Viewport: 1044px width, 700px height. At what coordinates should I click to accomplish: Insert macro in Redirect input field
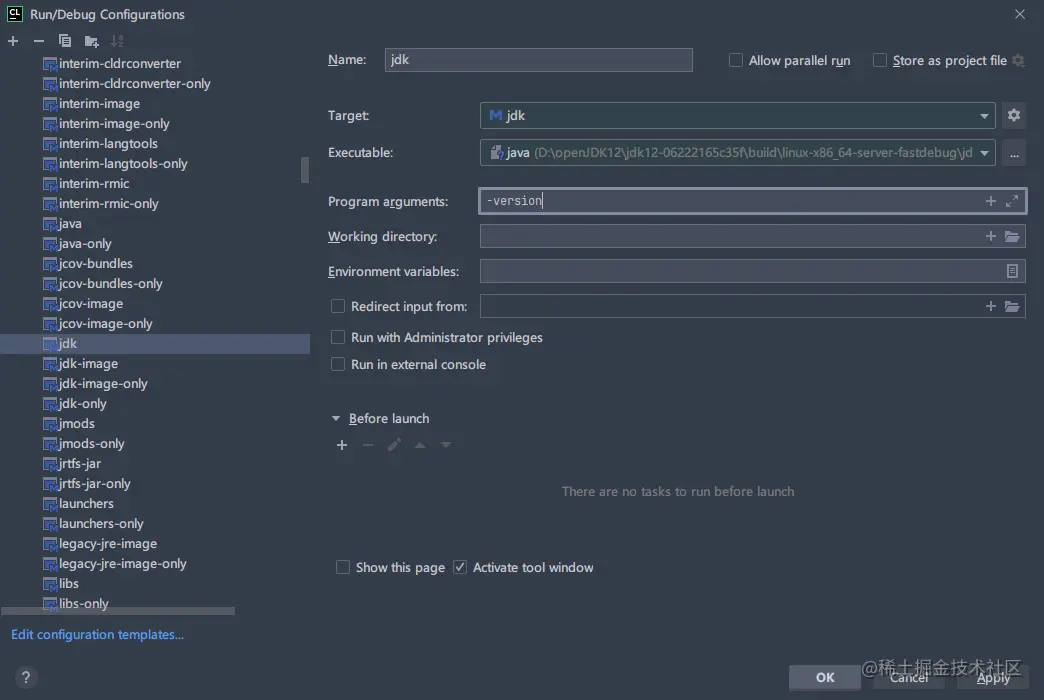coord(990,306)
